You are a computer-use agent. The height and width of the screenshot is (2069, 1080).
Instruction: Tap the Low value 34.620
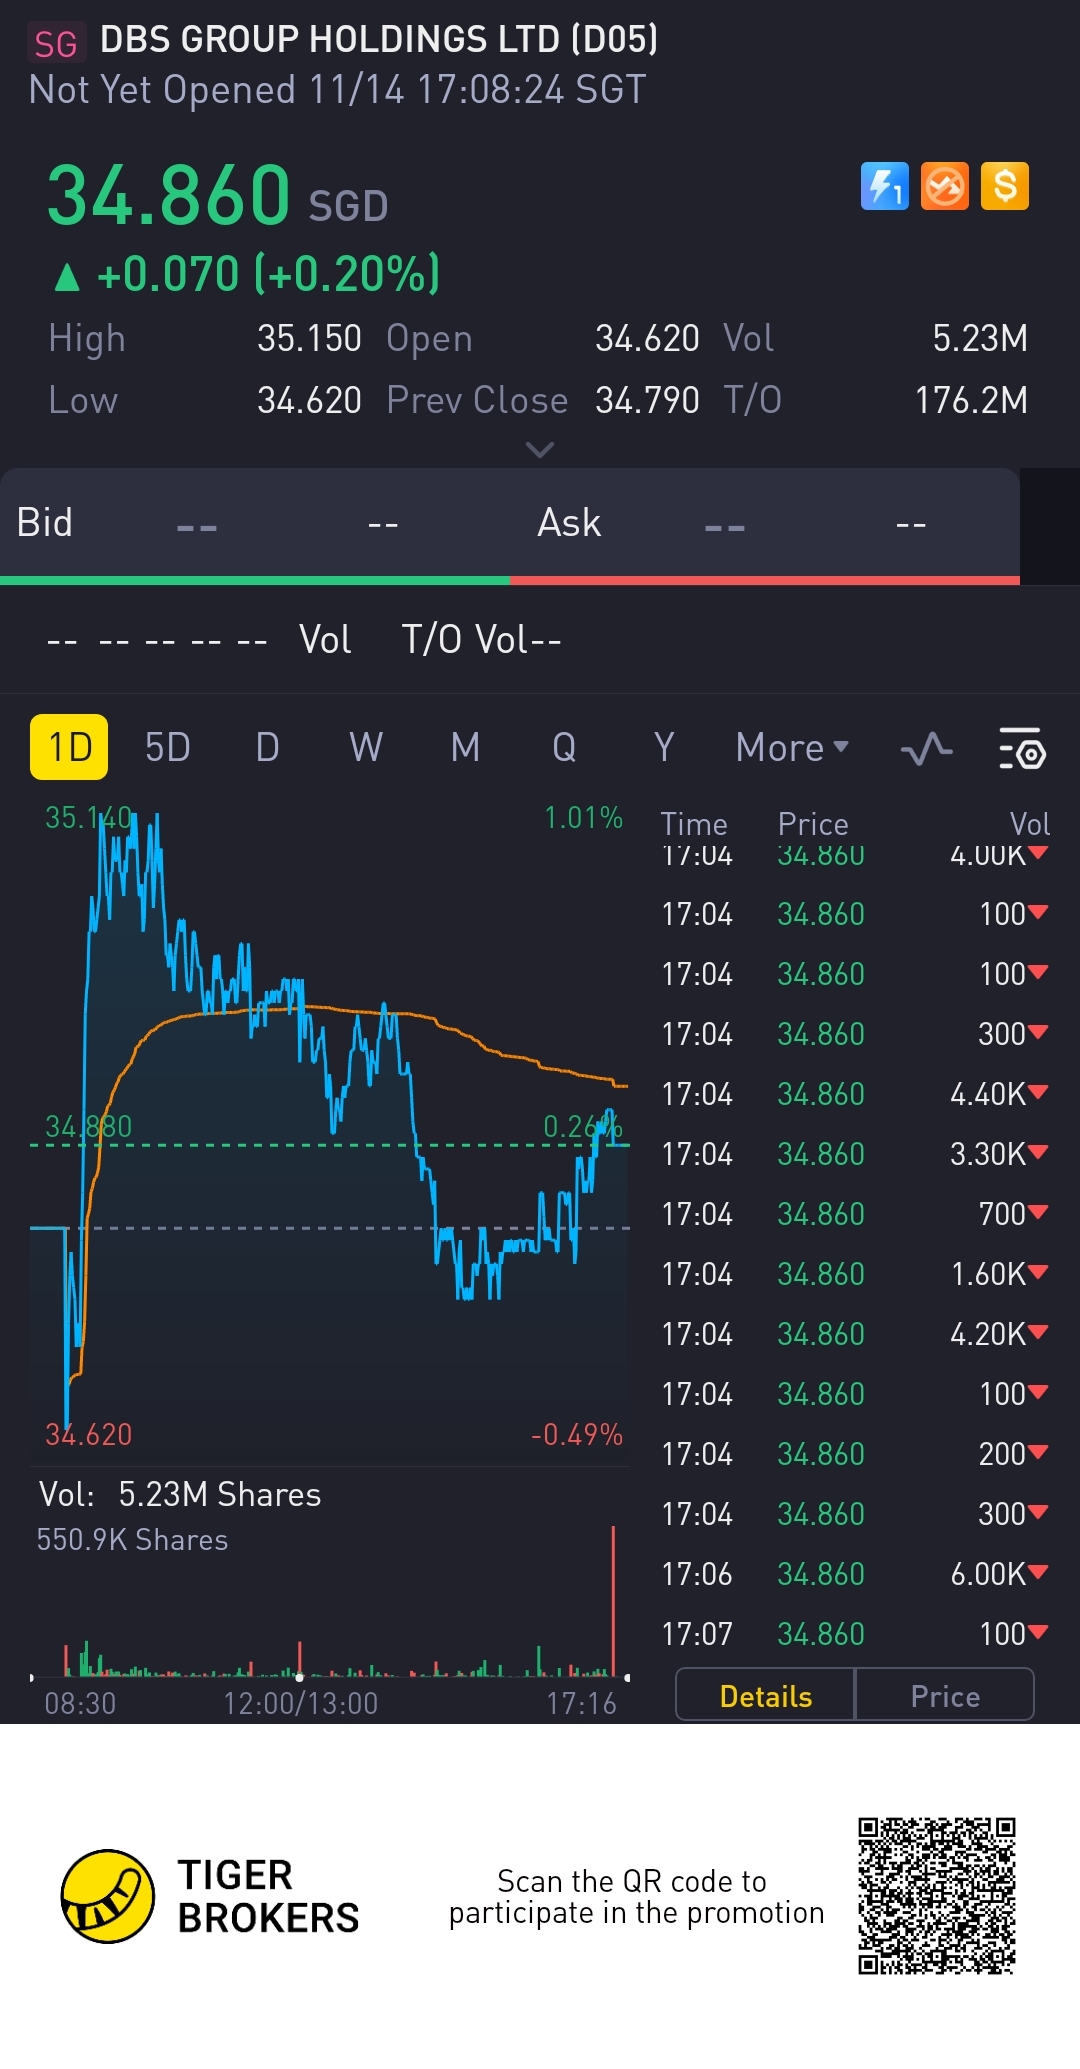tap(309, 400)
